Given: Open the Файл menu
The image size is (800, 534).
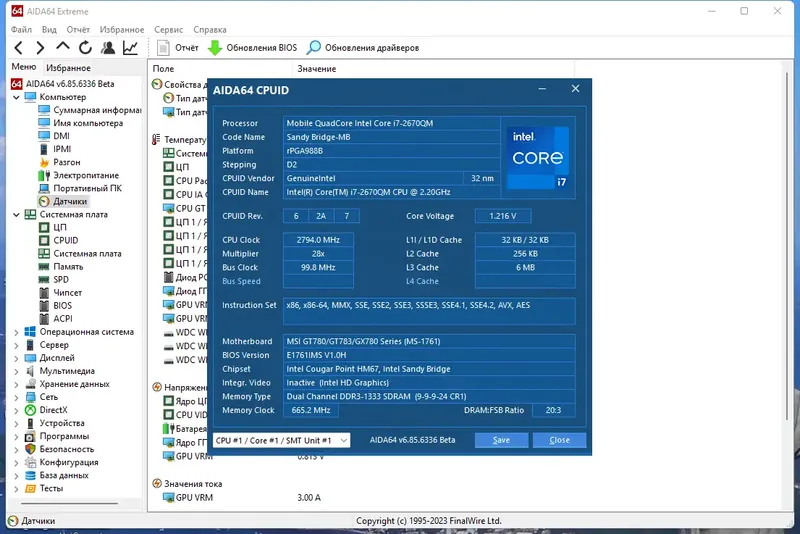Looking at the screenshot, I should click(x=21, y=30).
